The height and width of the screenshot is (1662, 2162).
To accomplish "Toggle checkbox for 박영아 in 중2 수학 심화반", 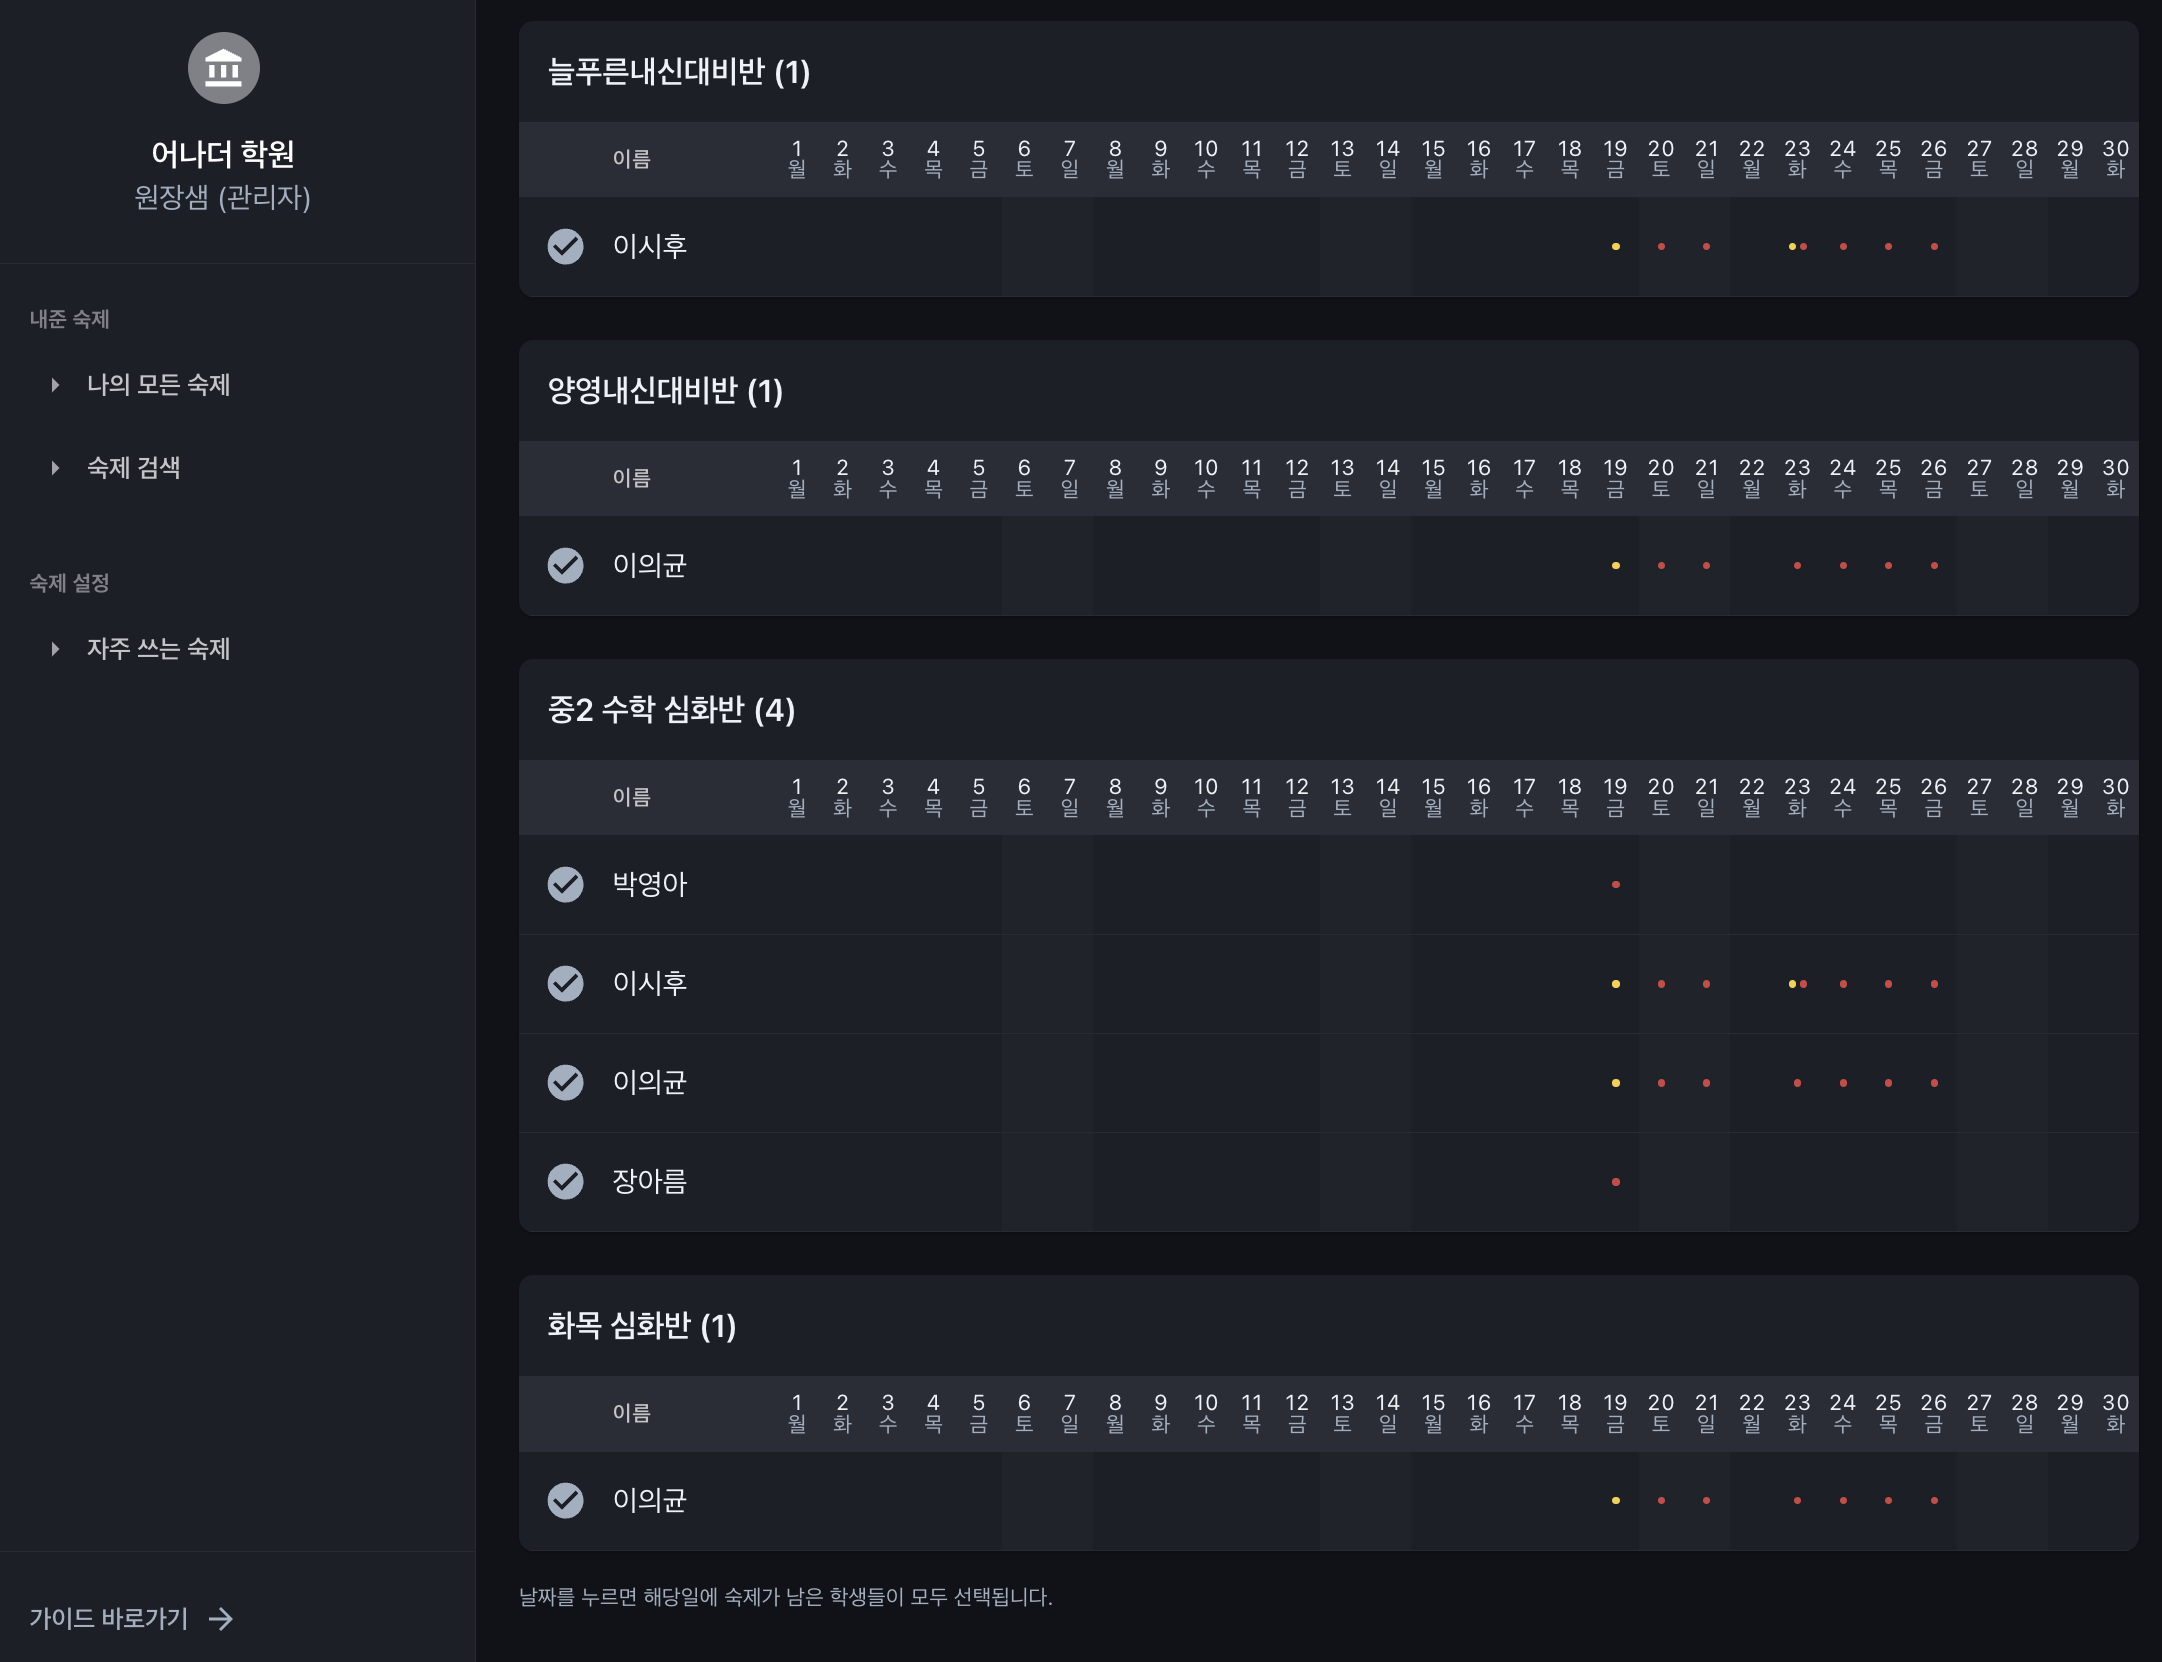I will [566, 884].
